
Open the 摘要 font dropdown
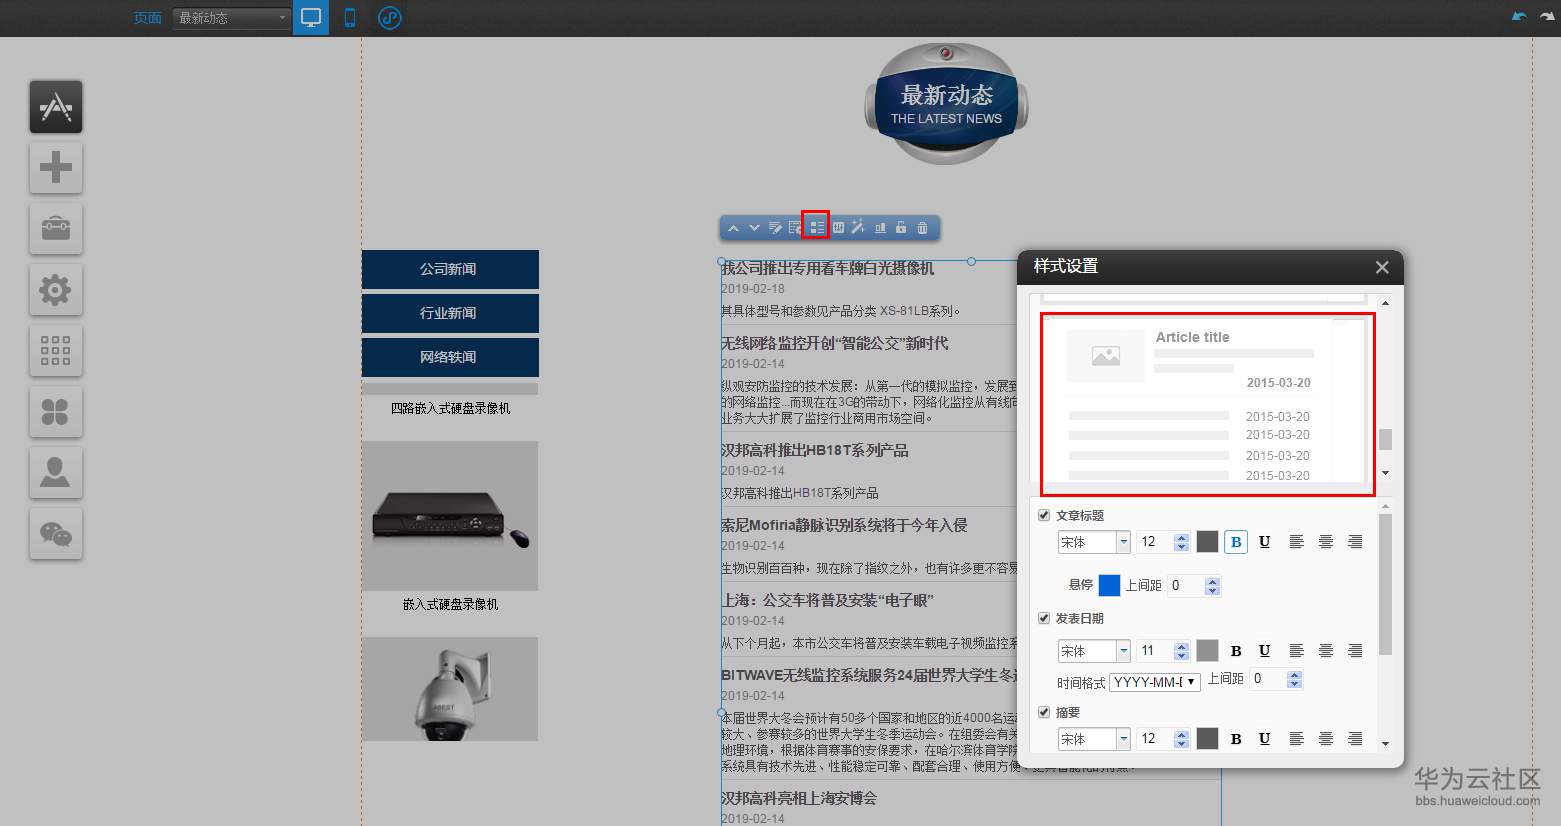(1094, 739)
